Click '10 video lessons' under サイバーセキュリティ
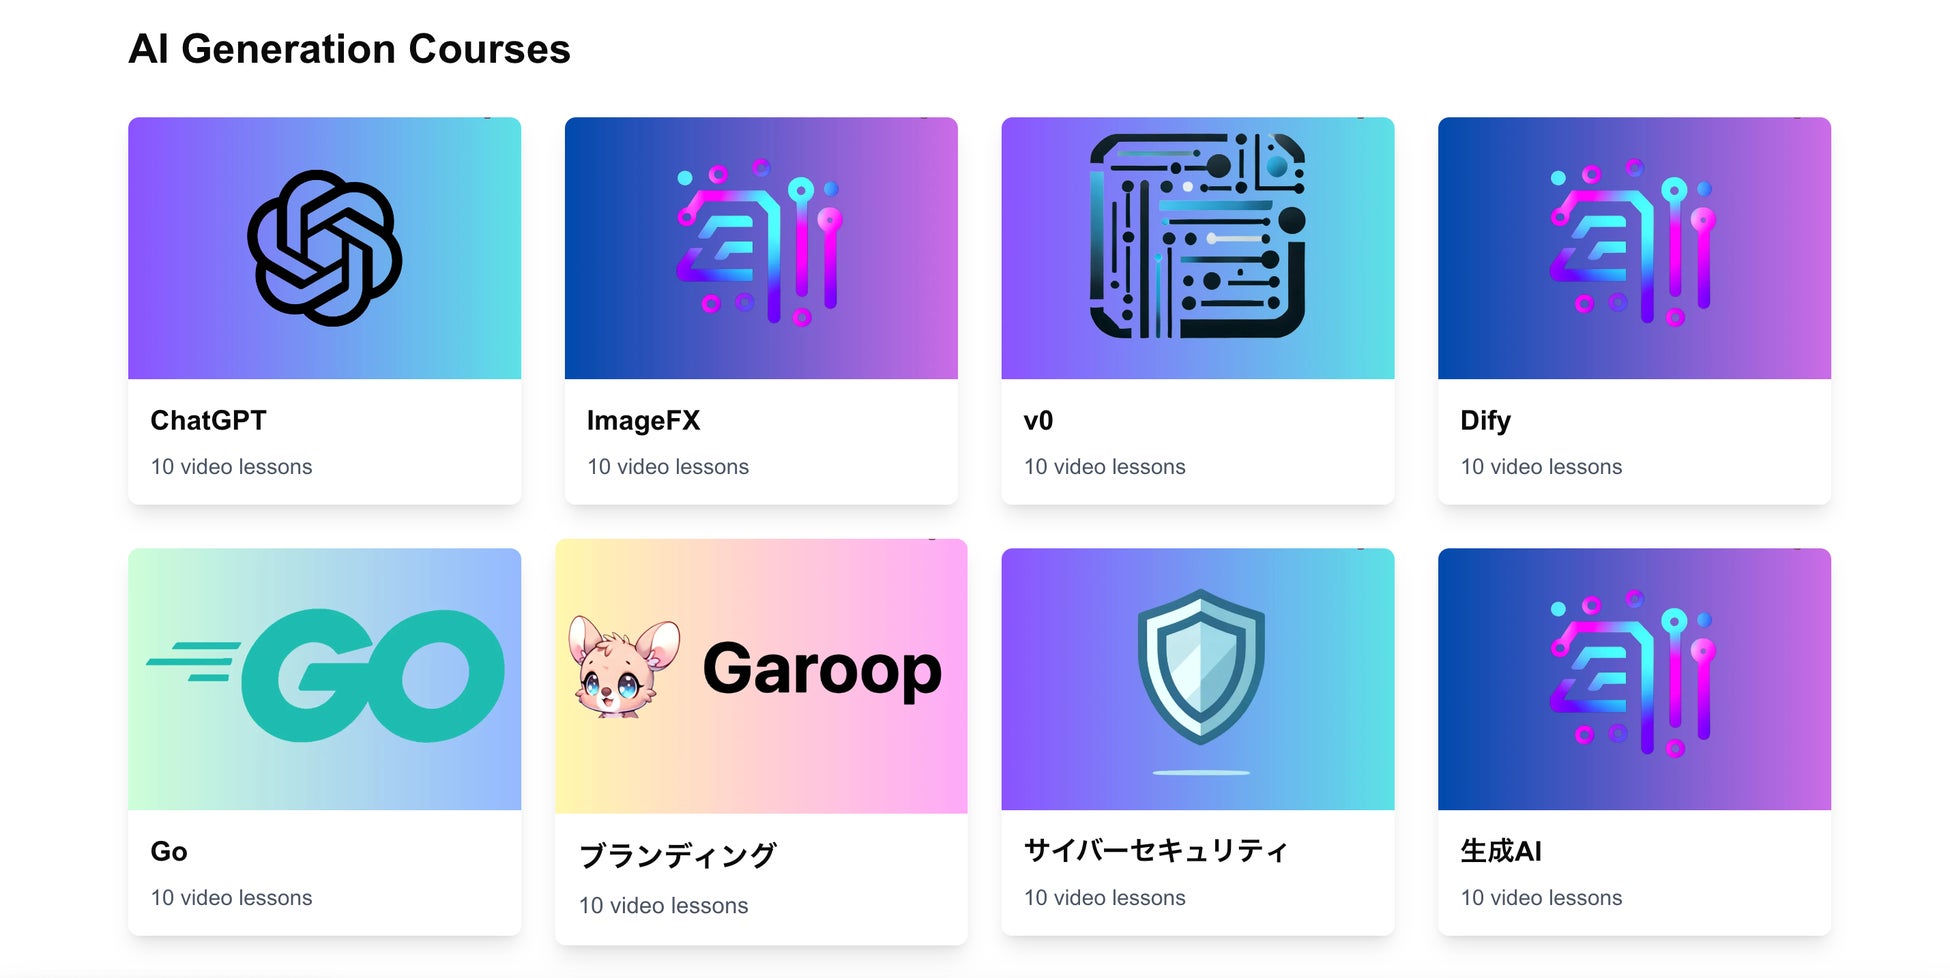Screen dimensions: 1950x978 [x=1104, y=898]
